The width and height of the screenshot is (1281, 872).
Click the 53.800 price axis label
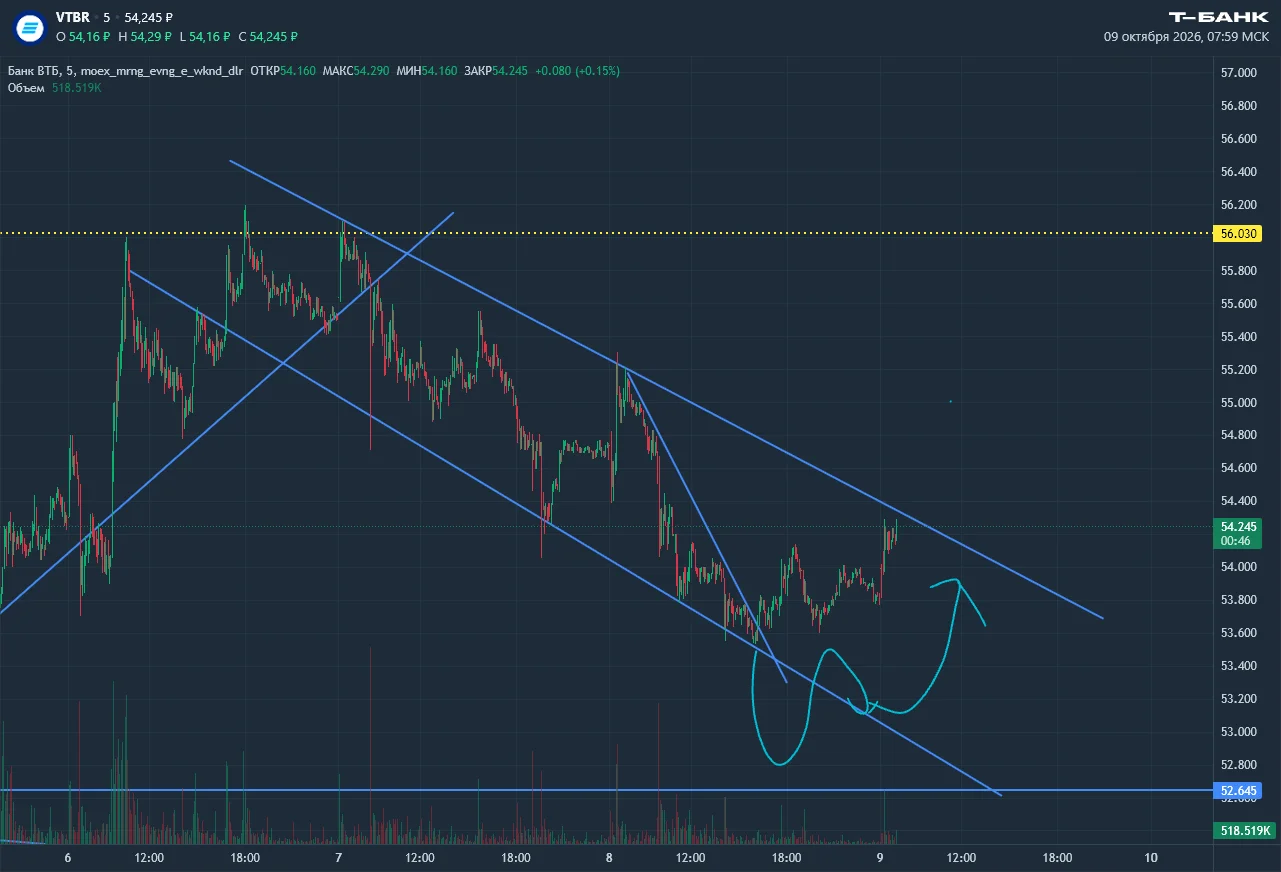[1238, 600]
